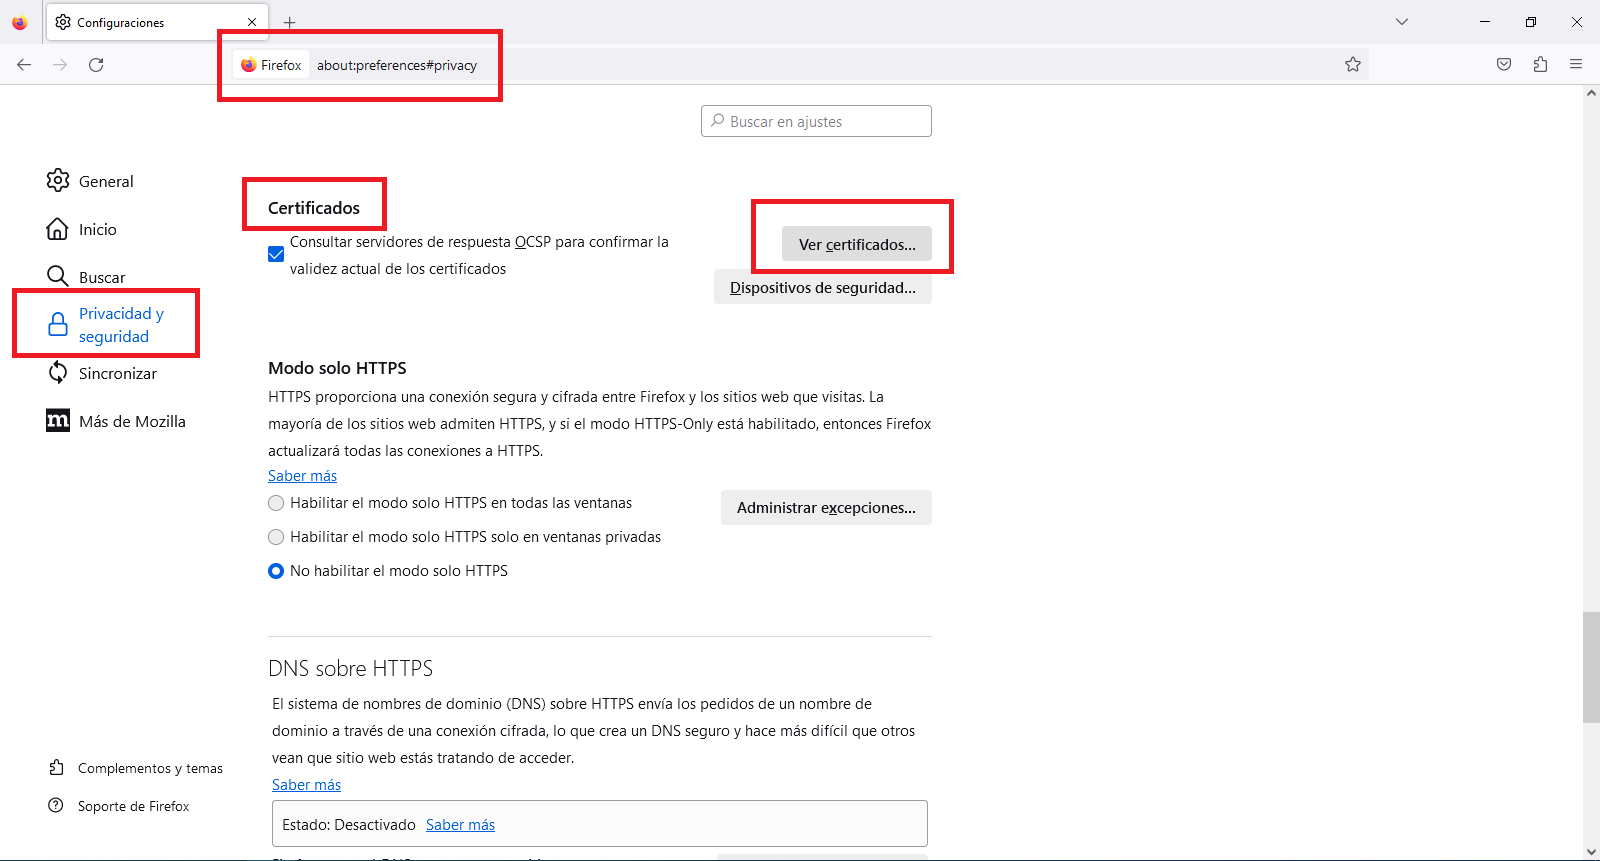Click the scrollbar up arrow
1600x861 pixels.
1591,93
